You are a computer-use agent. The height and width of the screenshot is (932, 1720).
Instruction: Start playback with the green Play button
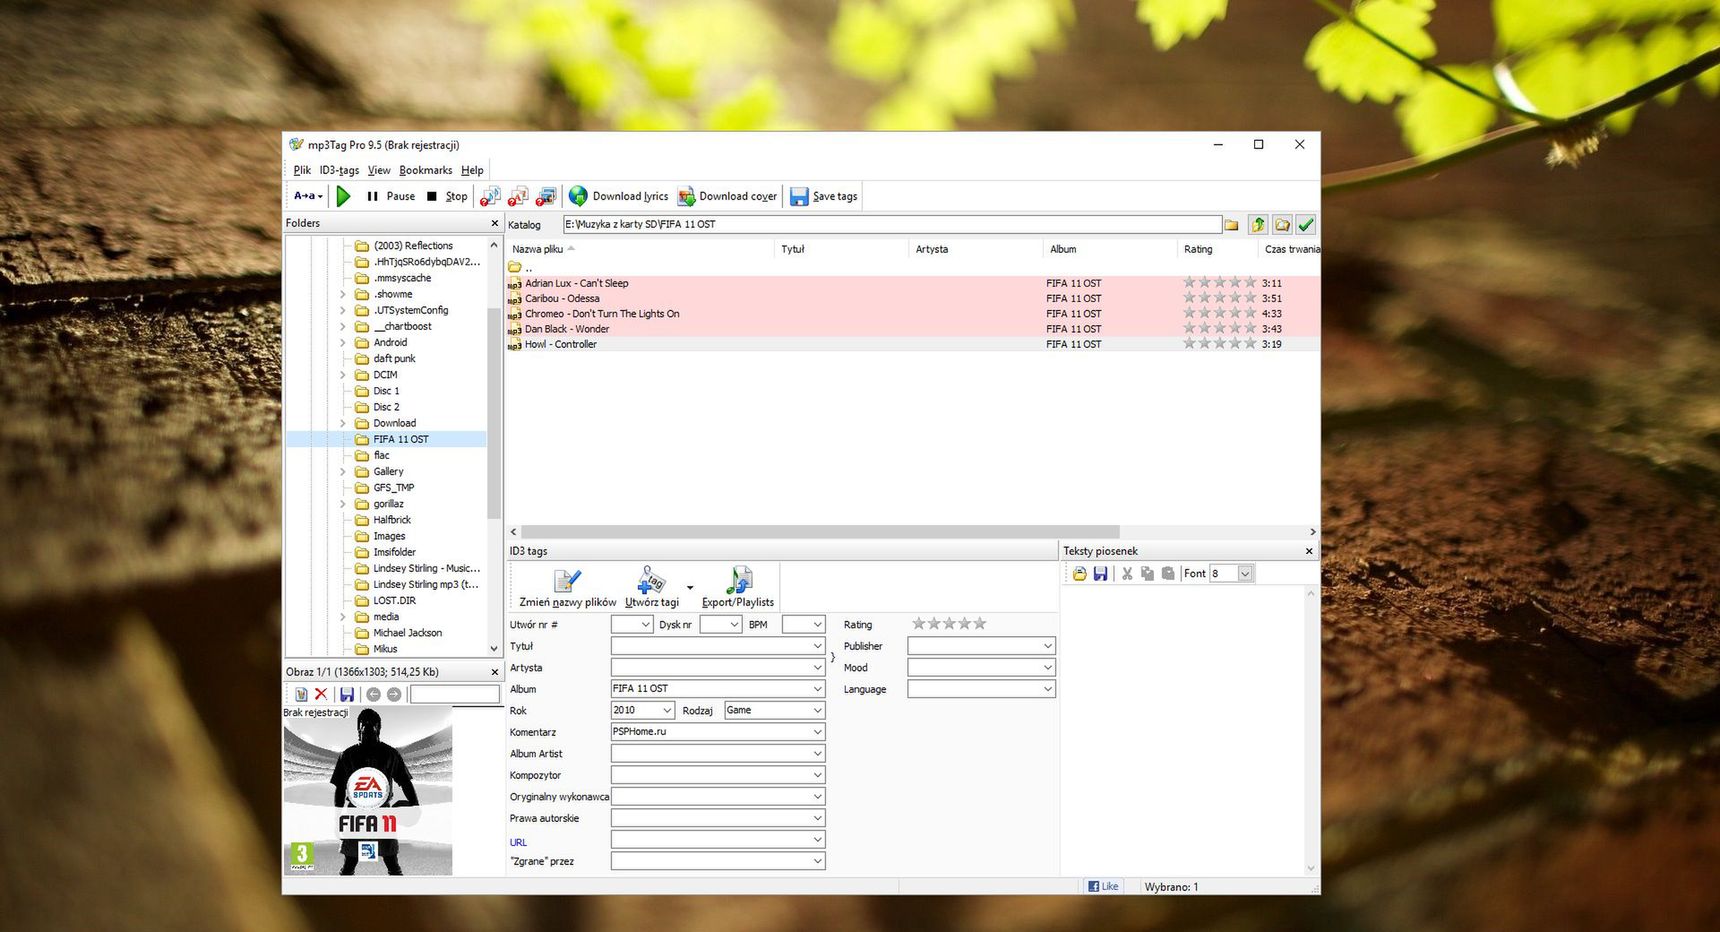click(x=343, y=196)
